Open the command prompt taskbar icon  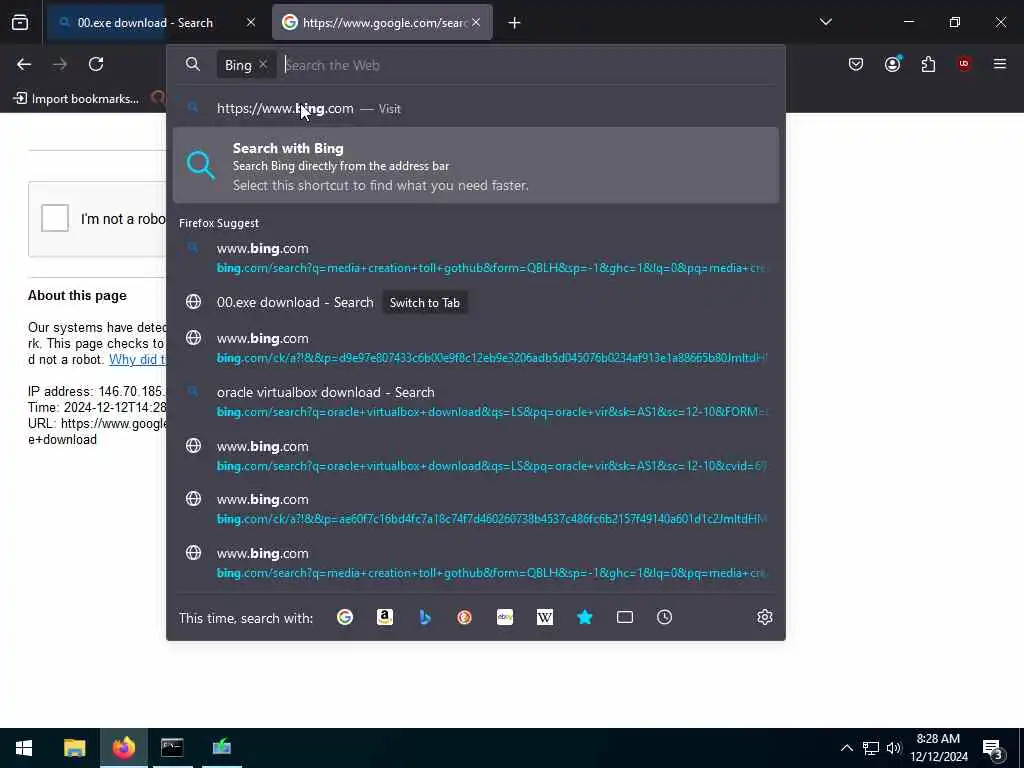pos(172,748)
